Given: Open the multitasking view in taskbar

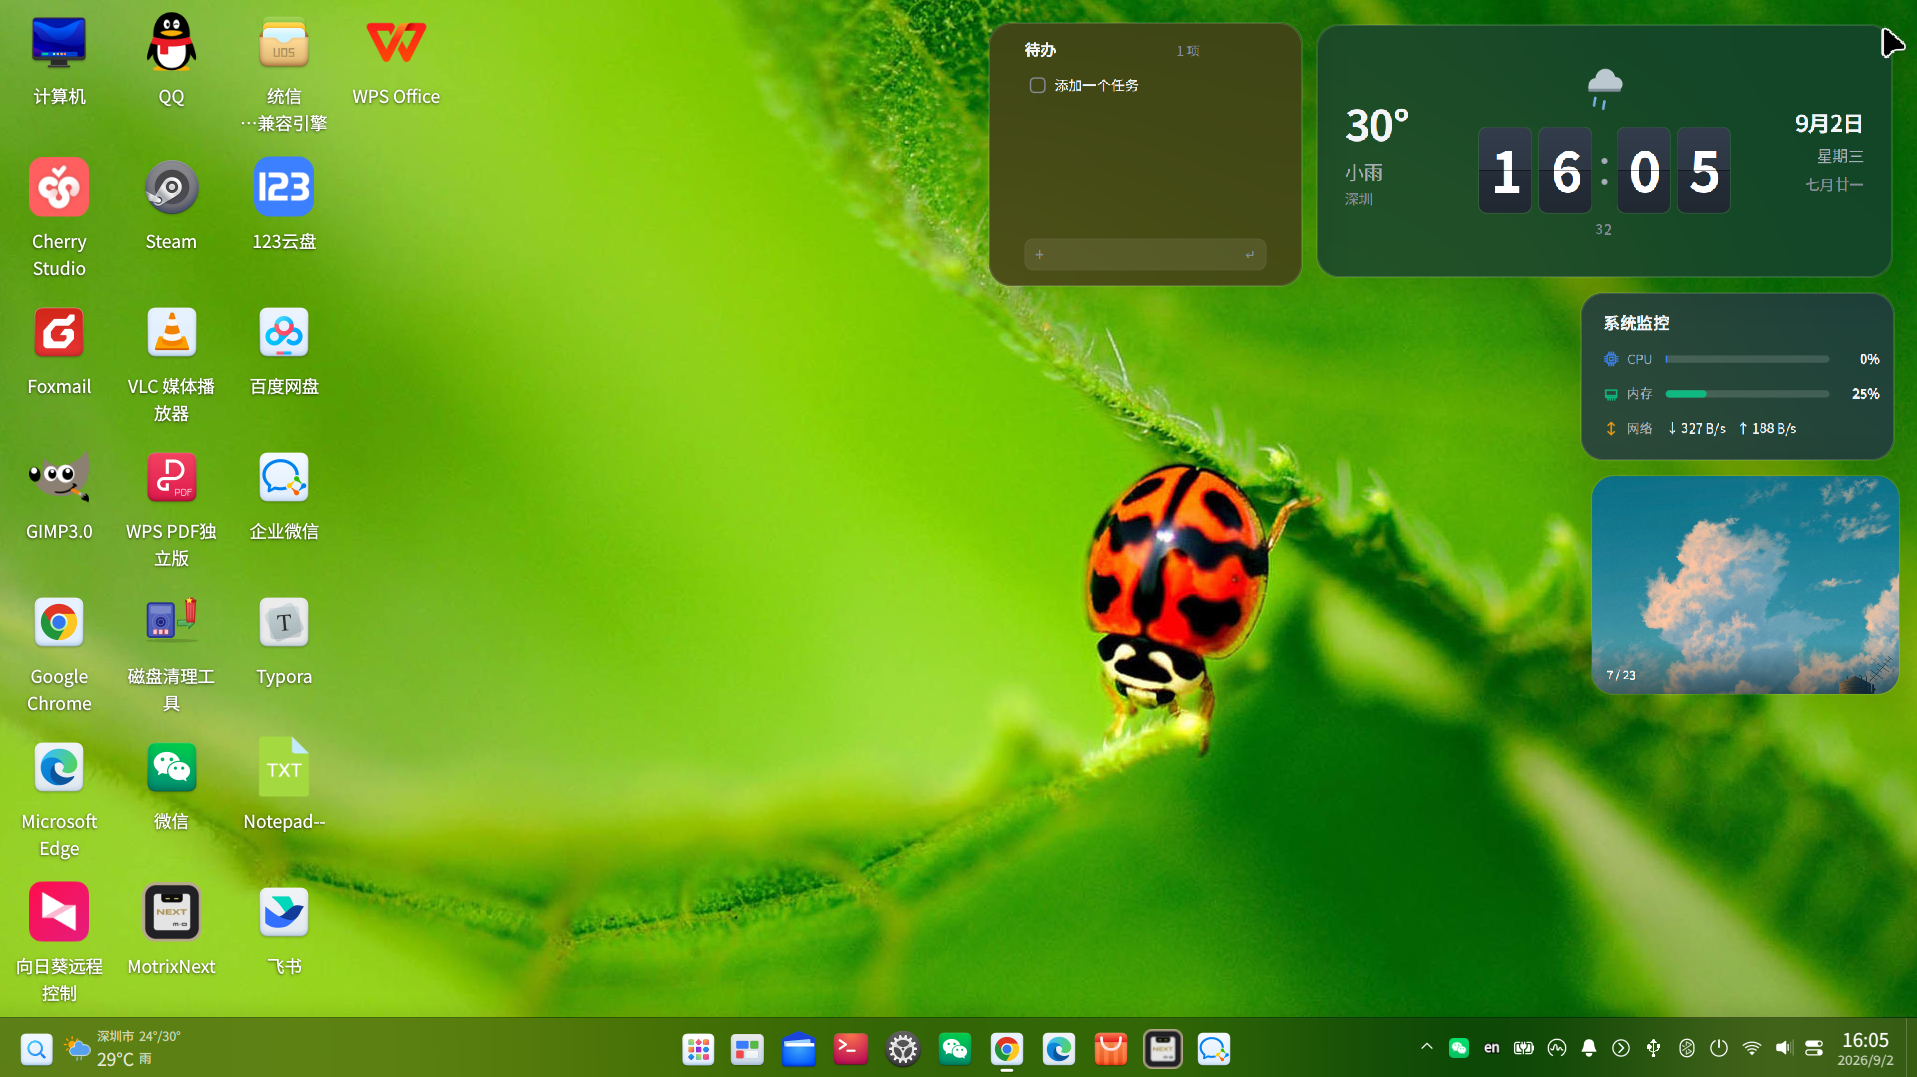Looking at the screenshot, I should click(747, 1048).
